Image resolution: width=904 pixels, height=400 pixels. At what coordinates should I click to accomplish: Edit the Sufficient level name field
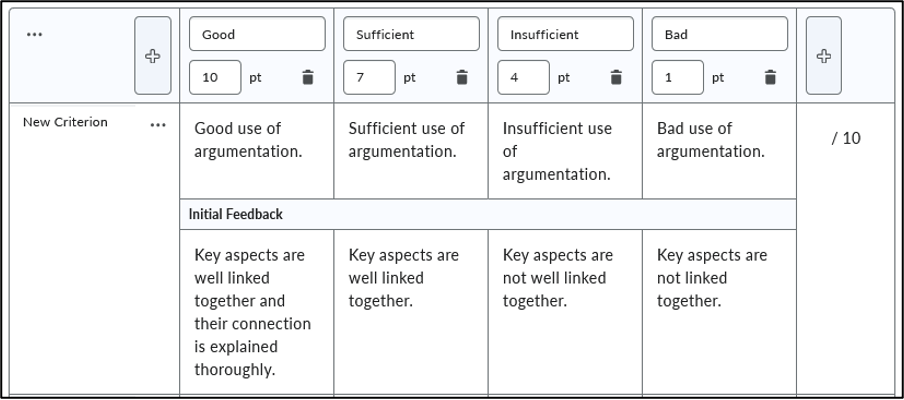[412, 34]
